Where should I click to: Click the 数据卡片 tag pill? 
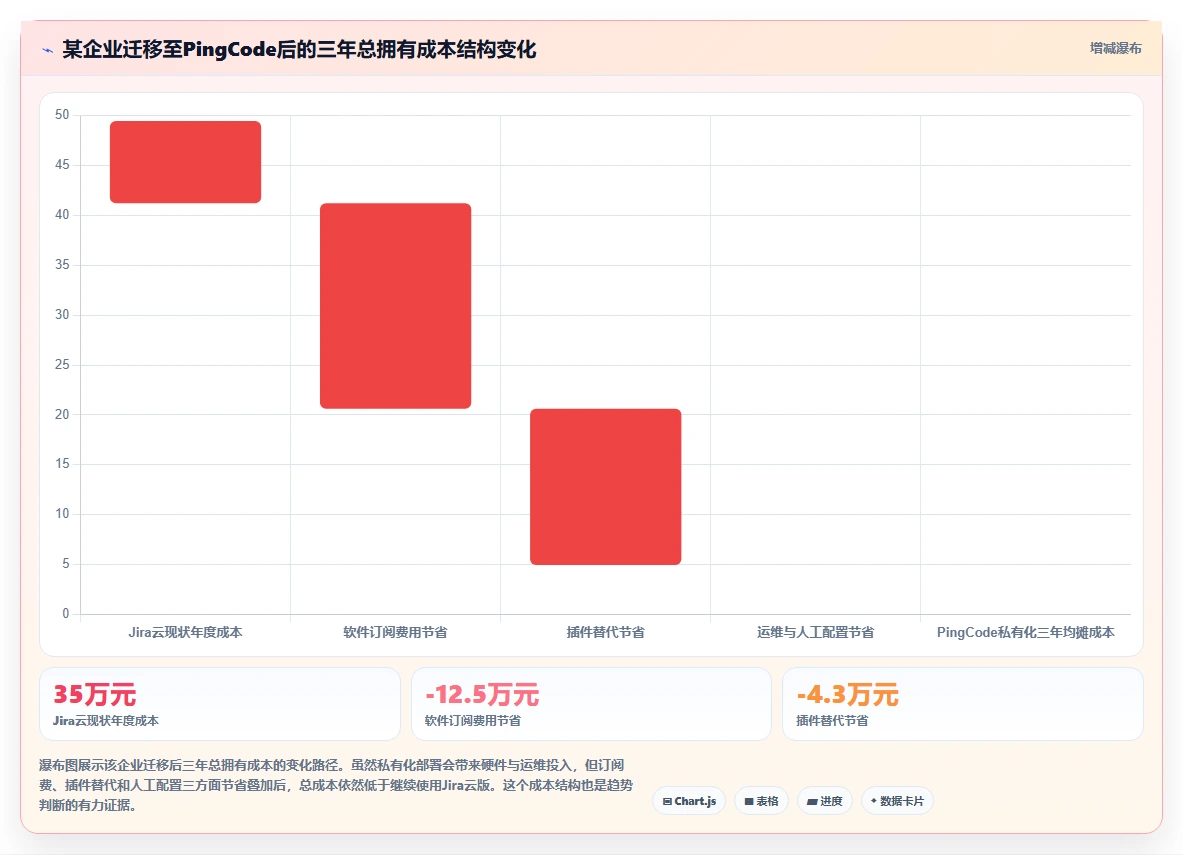click(x=897, y=801)
